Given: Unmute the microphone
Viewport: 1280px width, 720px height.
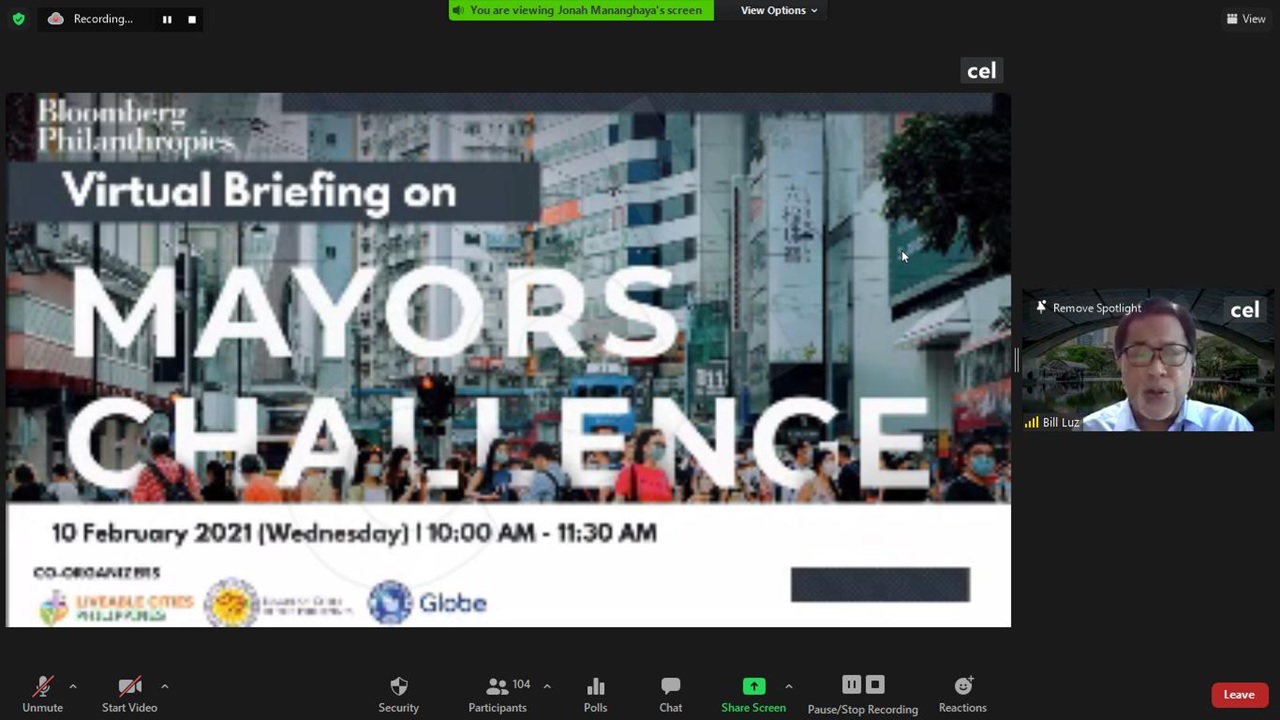Looking at the screenshot, I should 42,693.
